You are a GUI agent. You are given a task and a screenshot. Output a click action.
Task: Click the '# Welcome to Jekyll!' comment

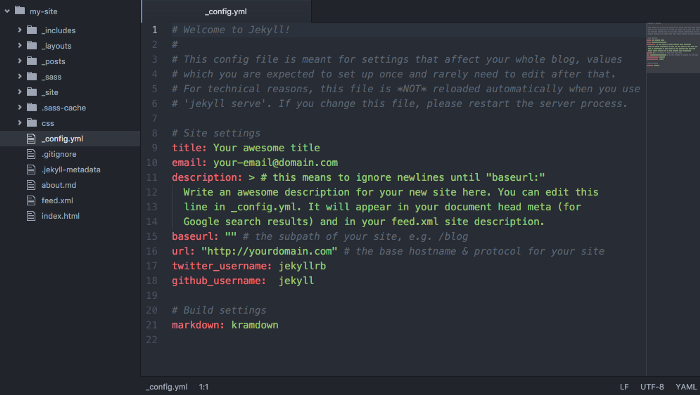coord(231,30)
